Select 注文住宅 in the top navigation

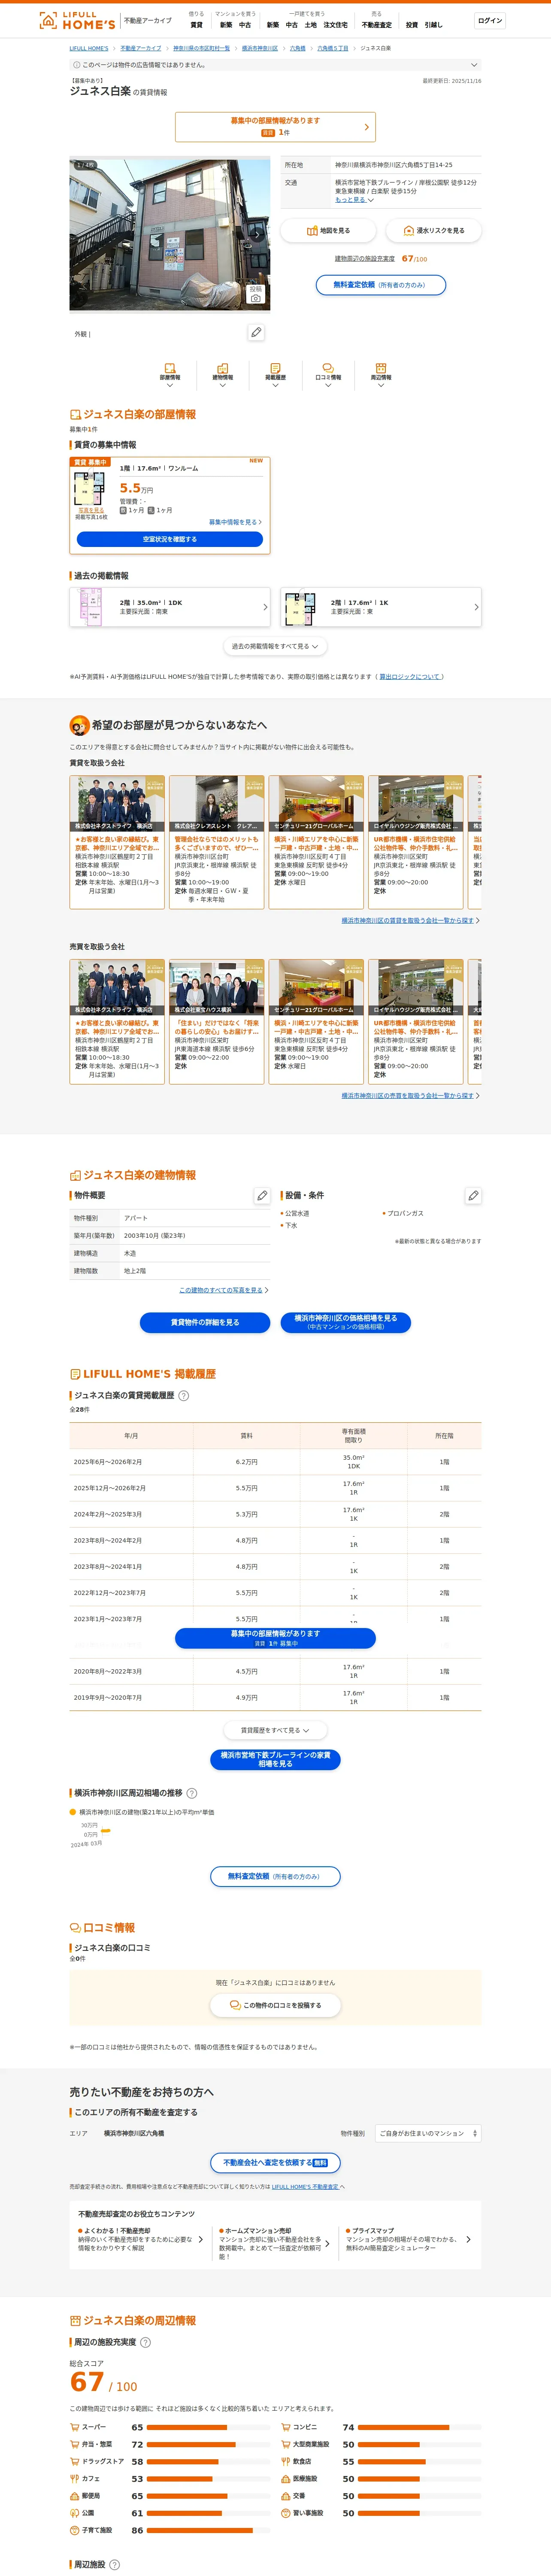pyautogui.click(x=335, y=25)
